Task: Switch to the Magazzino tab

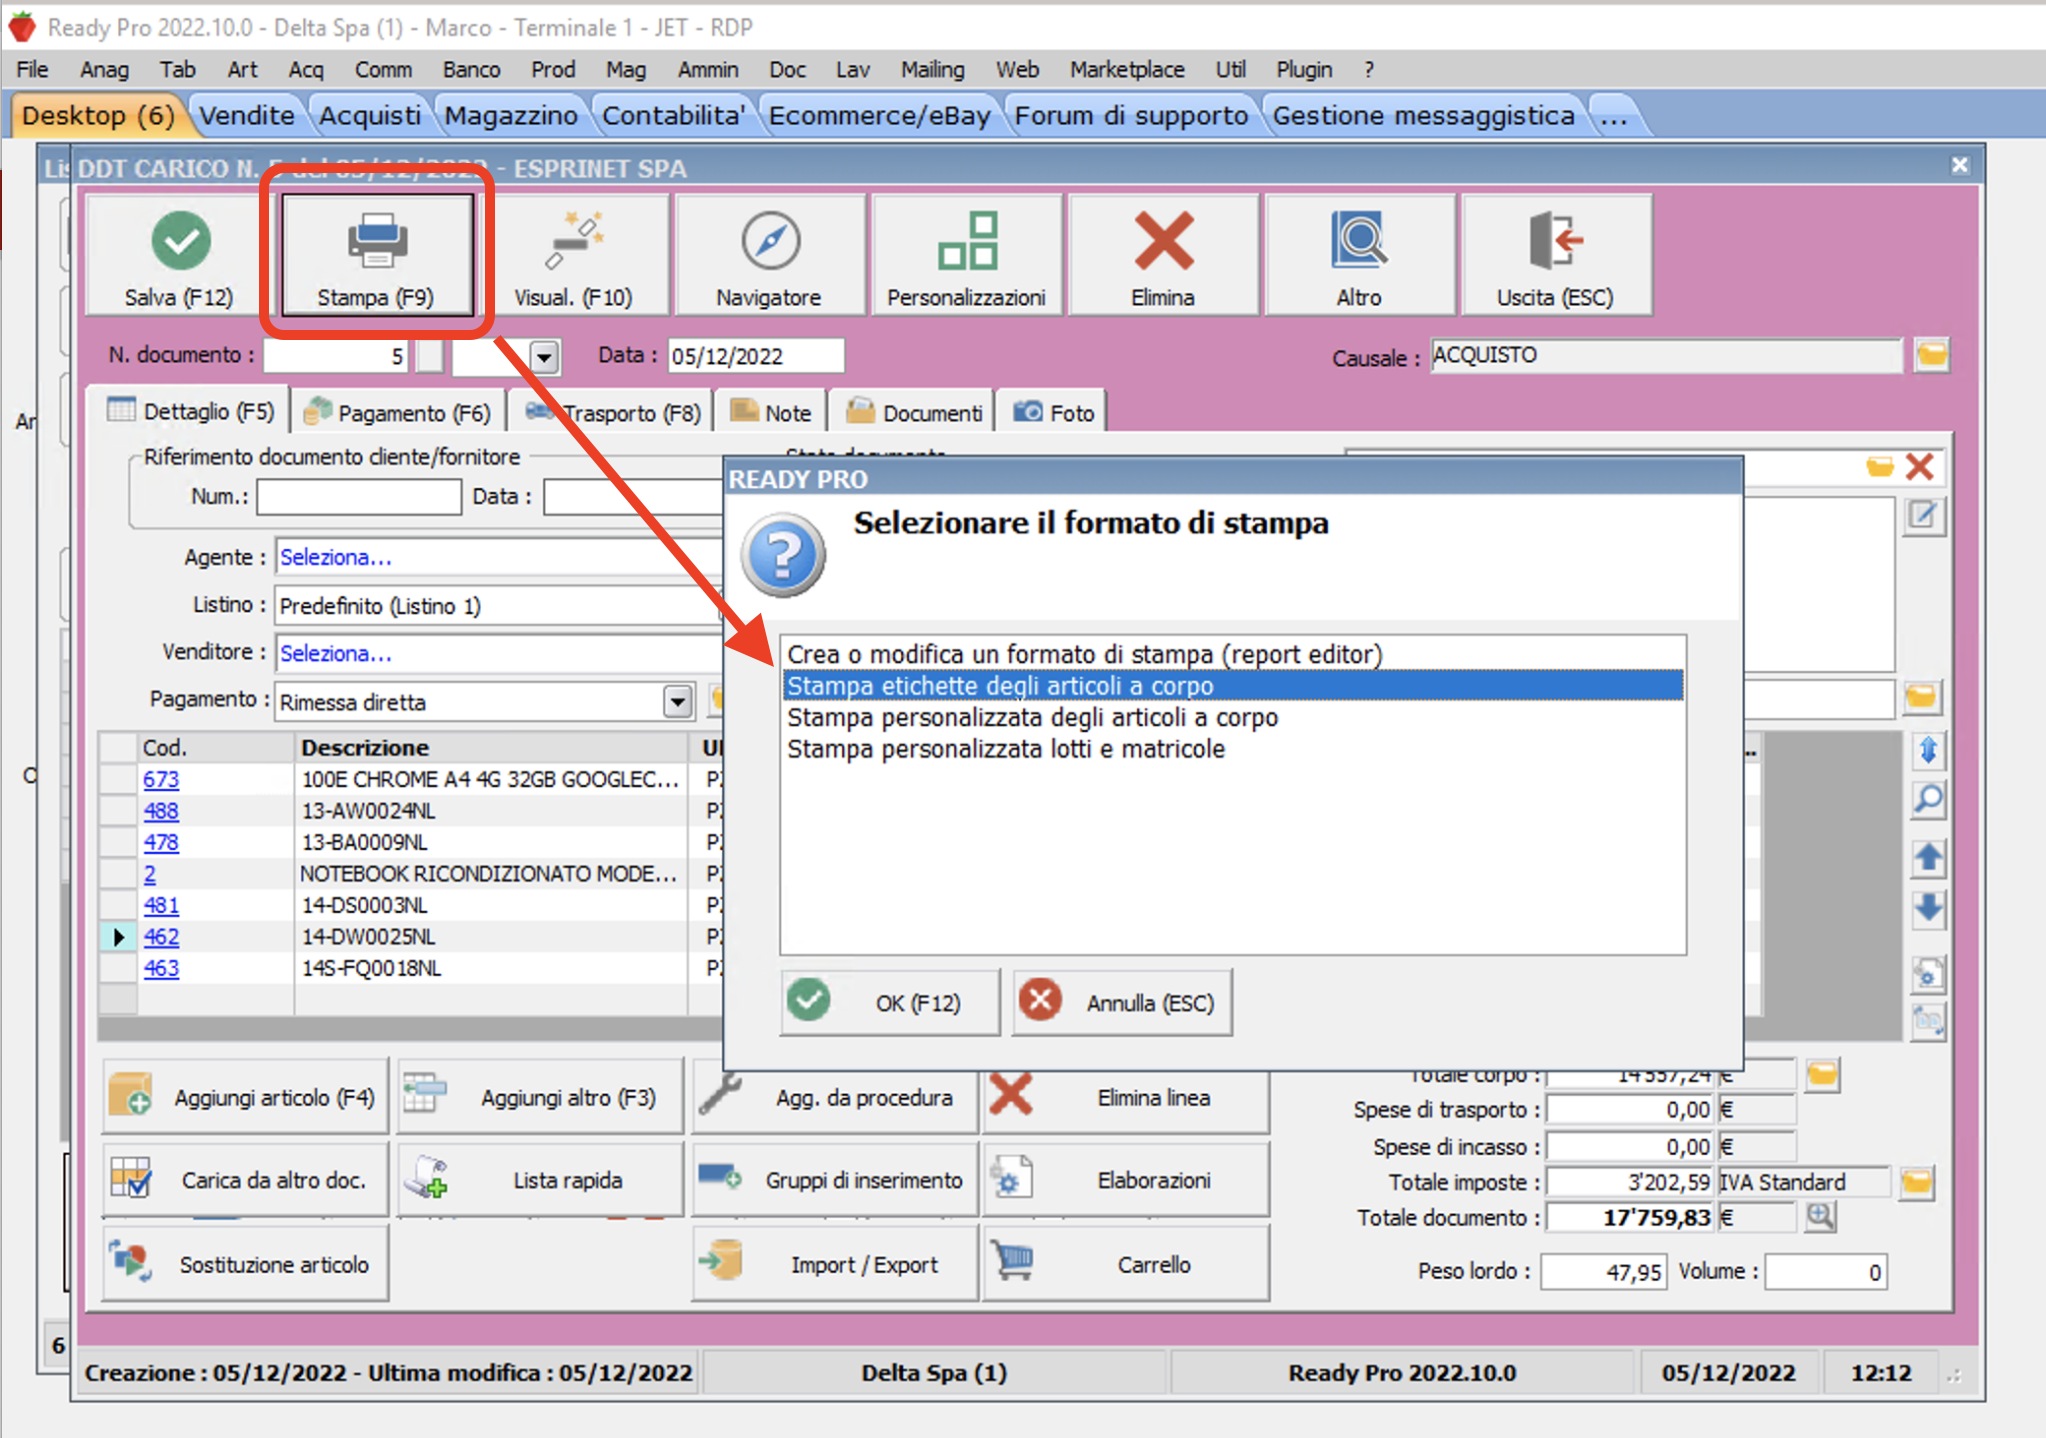Action: pyautogui.click(x=511, y=116)
